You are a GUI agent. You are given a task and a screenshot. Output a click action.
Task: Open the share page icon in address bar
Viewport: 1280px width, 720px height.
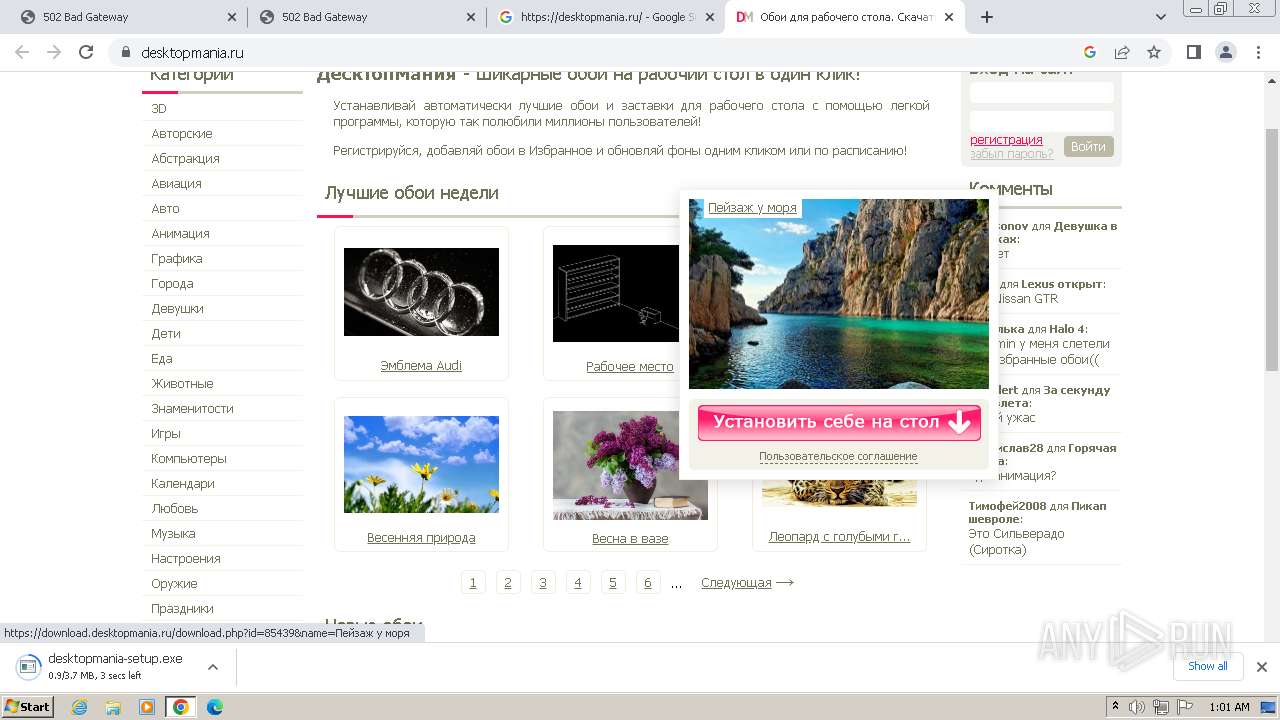(x=1122, y=52)
